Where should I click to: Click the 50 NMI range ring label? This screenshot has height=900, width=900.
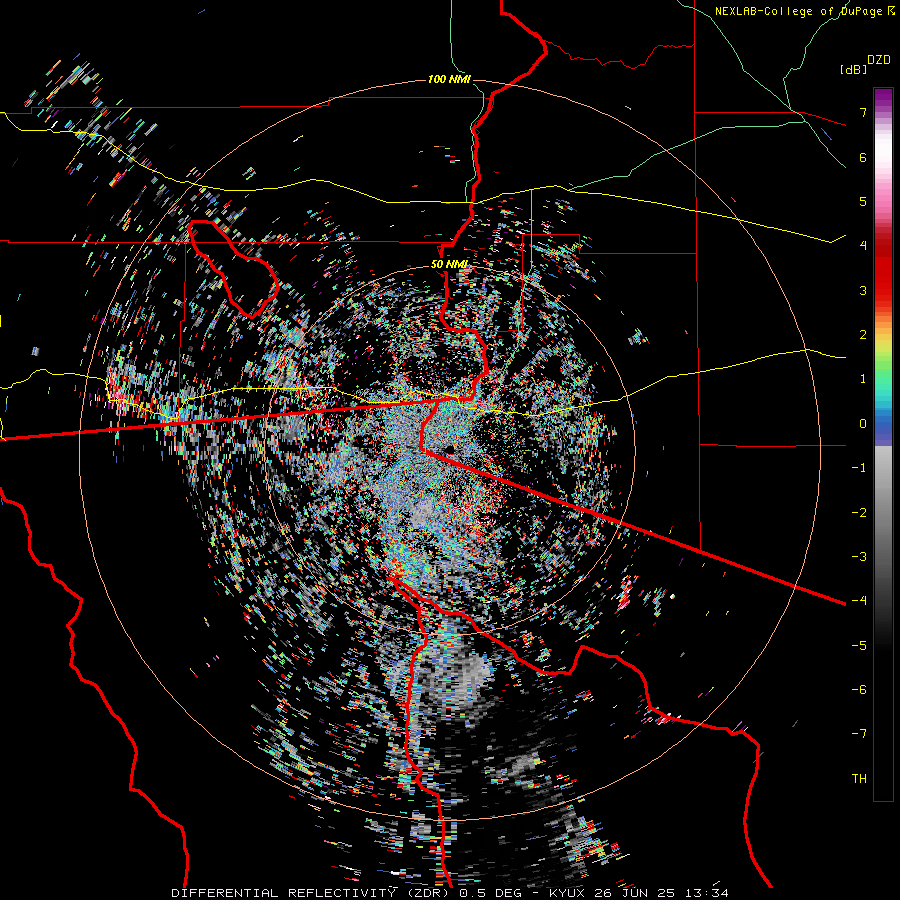(450, 265)
